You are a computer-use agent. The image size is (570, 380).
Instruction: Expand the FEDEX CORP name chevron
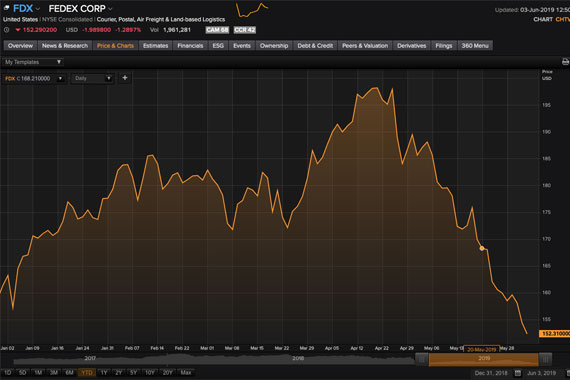[x=110, y=9]
